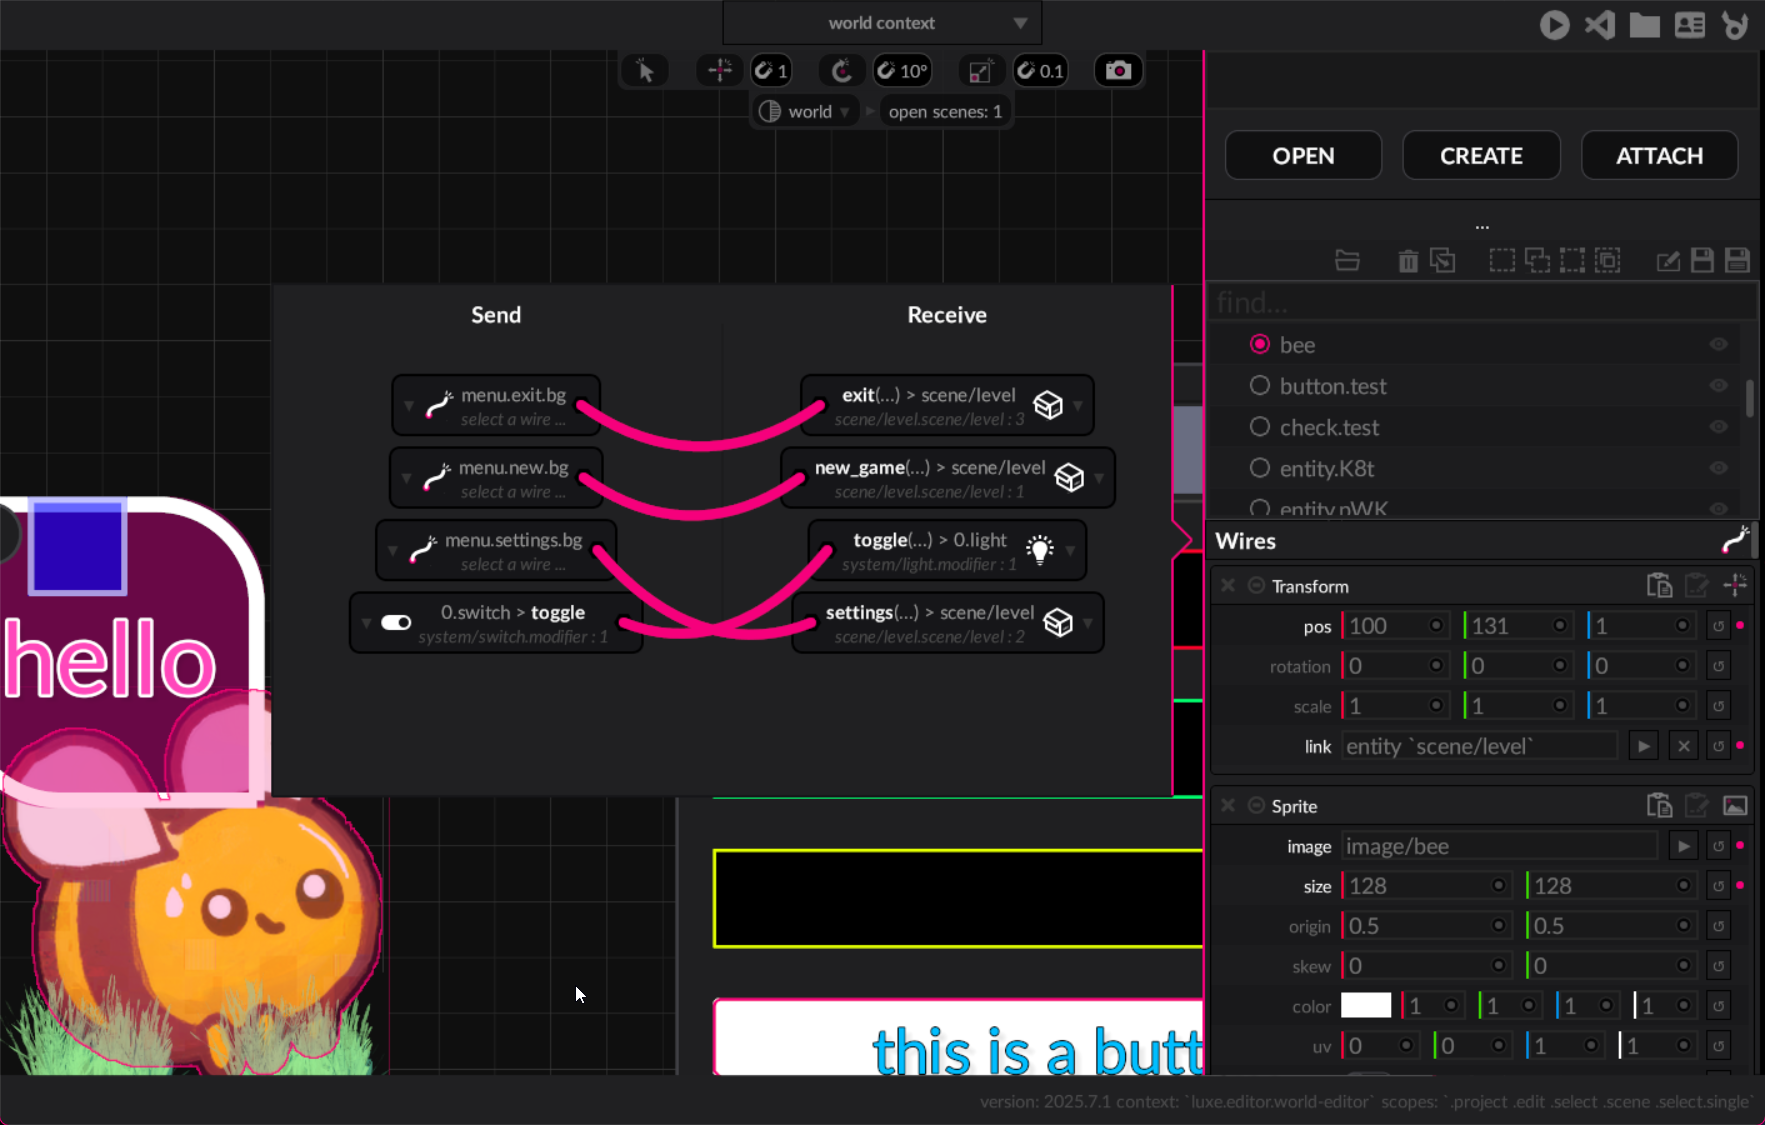Expand the menu.exit.bg send node arrow
Image resolution: width=1765 pixels, height=1125 pixels.
[408, 406]
